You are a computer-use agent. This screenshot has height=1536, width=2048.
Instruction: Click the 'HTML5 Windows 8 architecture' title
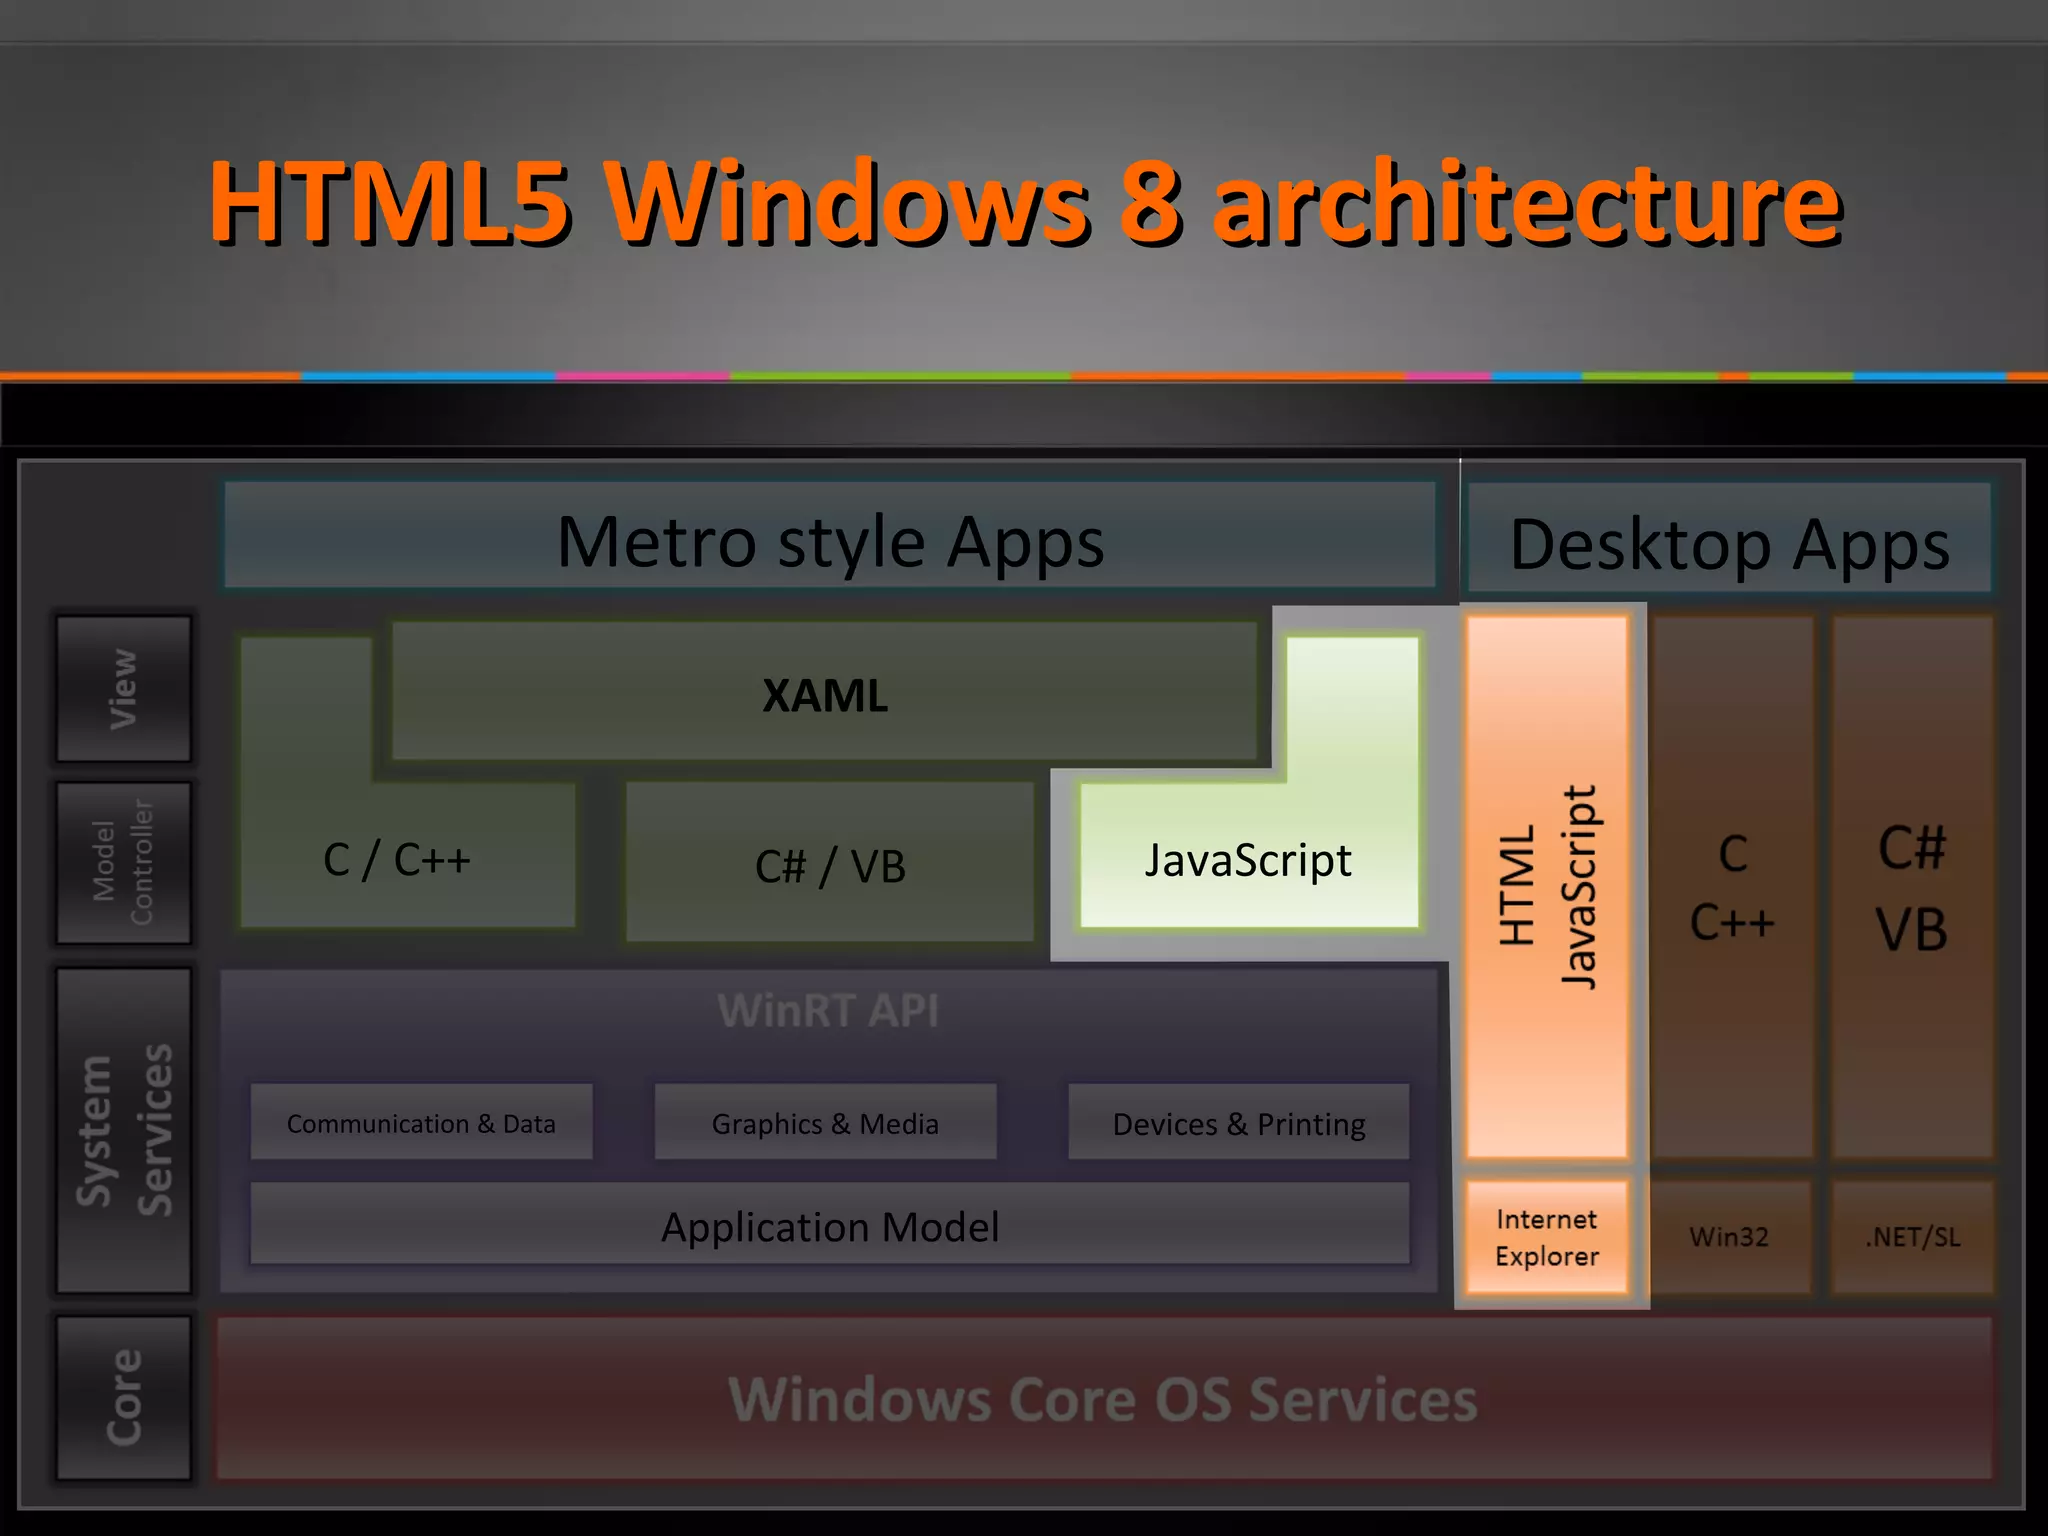point(1025,202)
